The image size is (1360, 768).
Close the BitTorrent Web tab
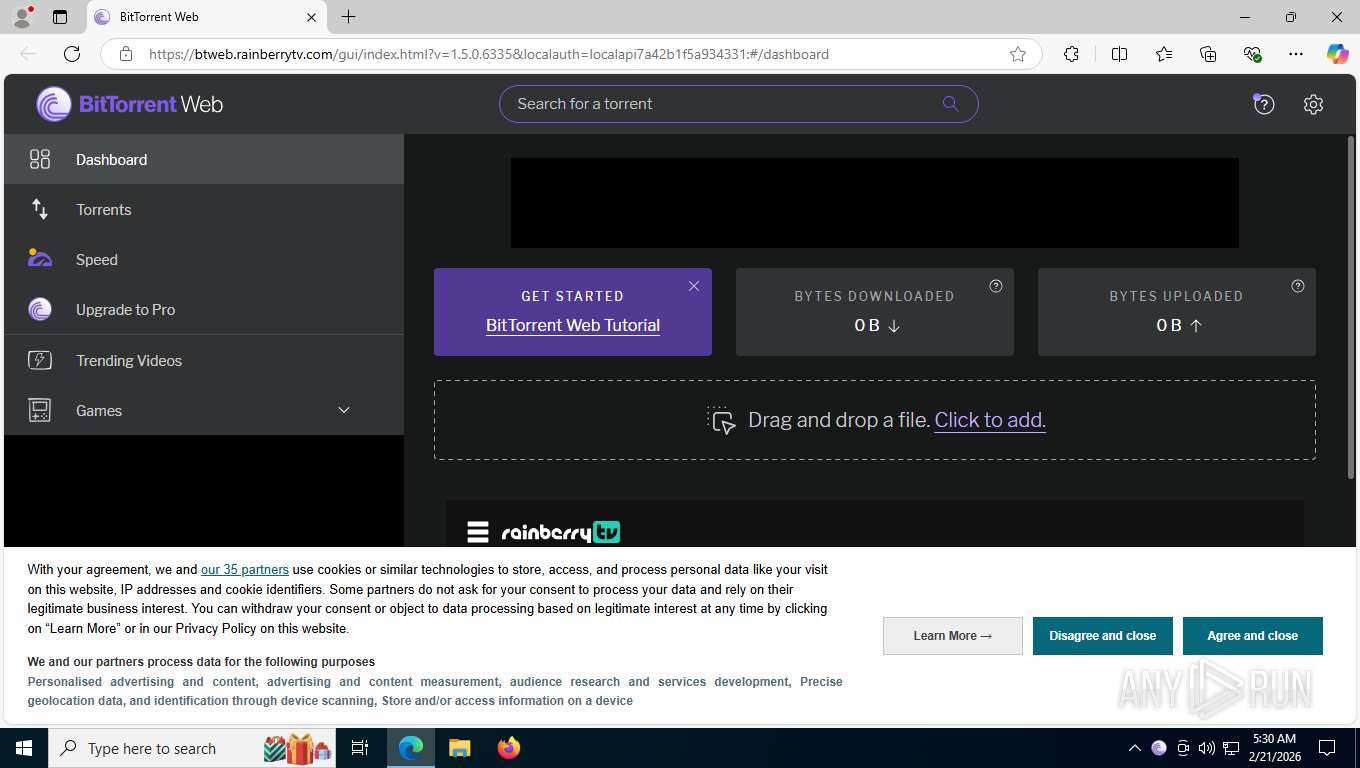(311, 17)
